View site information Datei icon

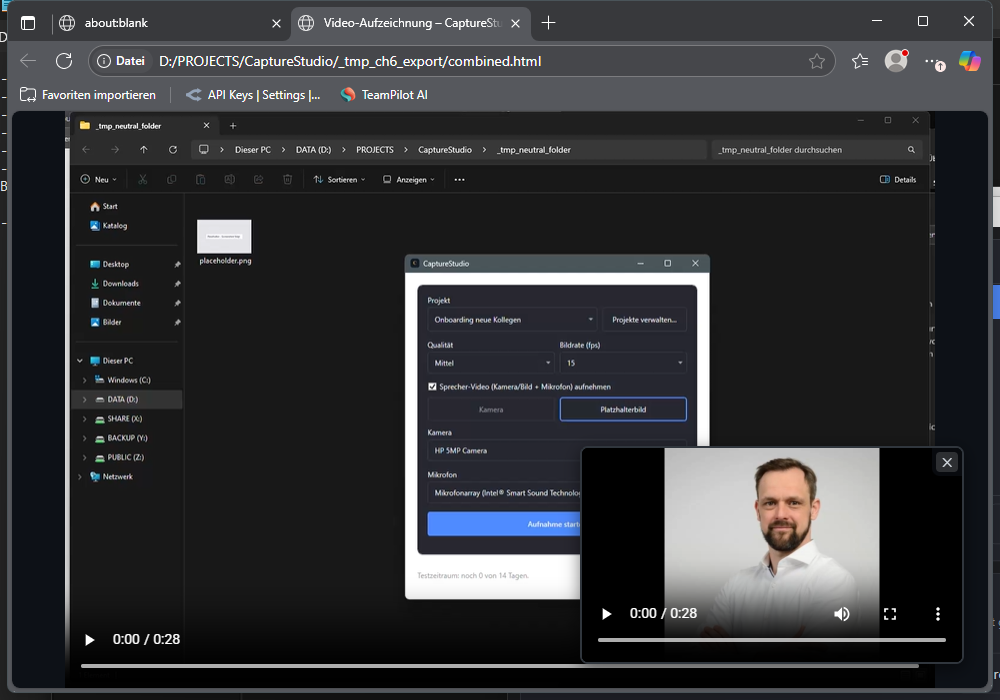121,61
